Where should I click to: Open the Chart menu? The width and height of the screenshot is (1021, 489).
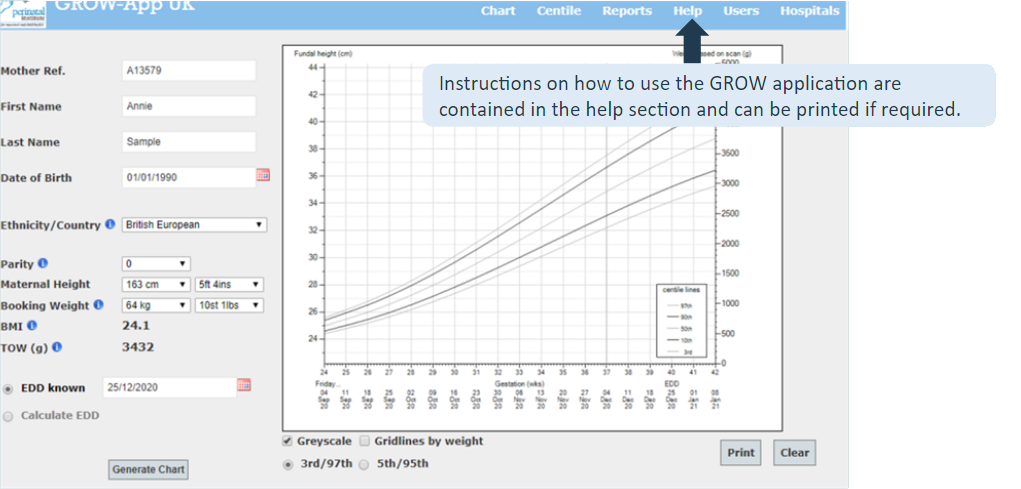[498, 11]
